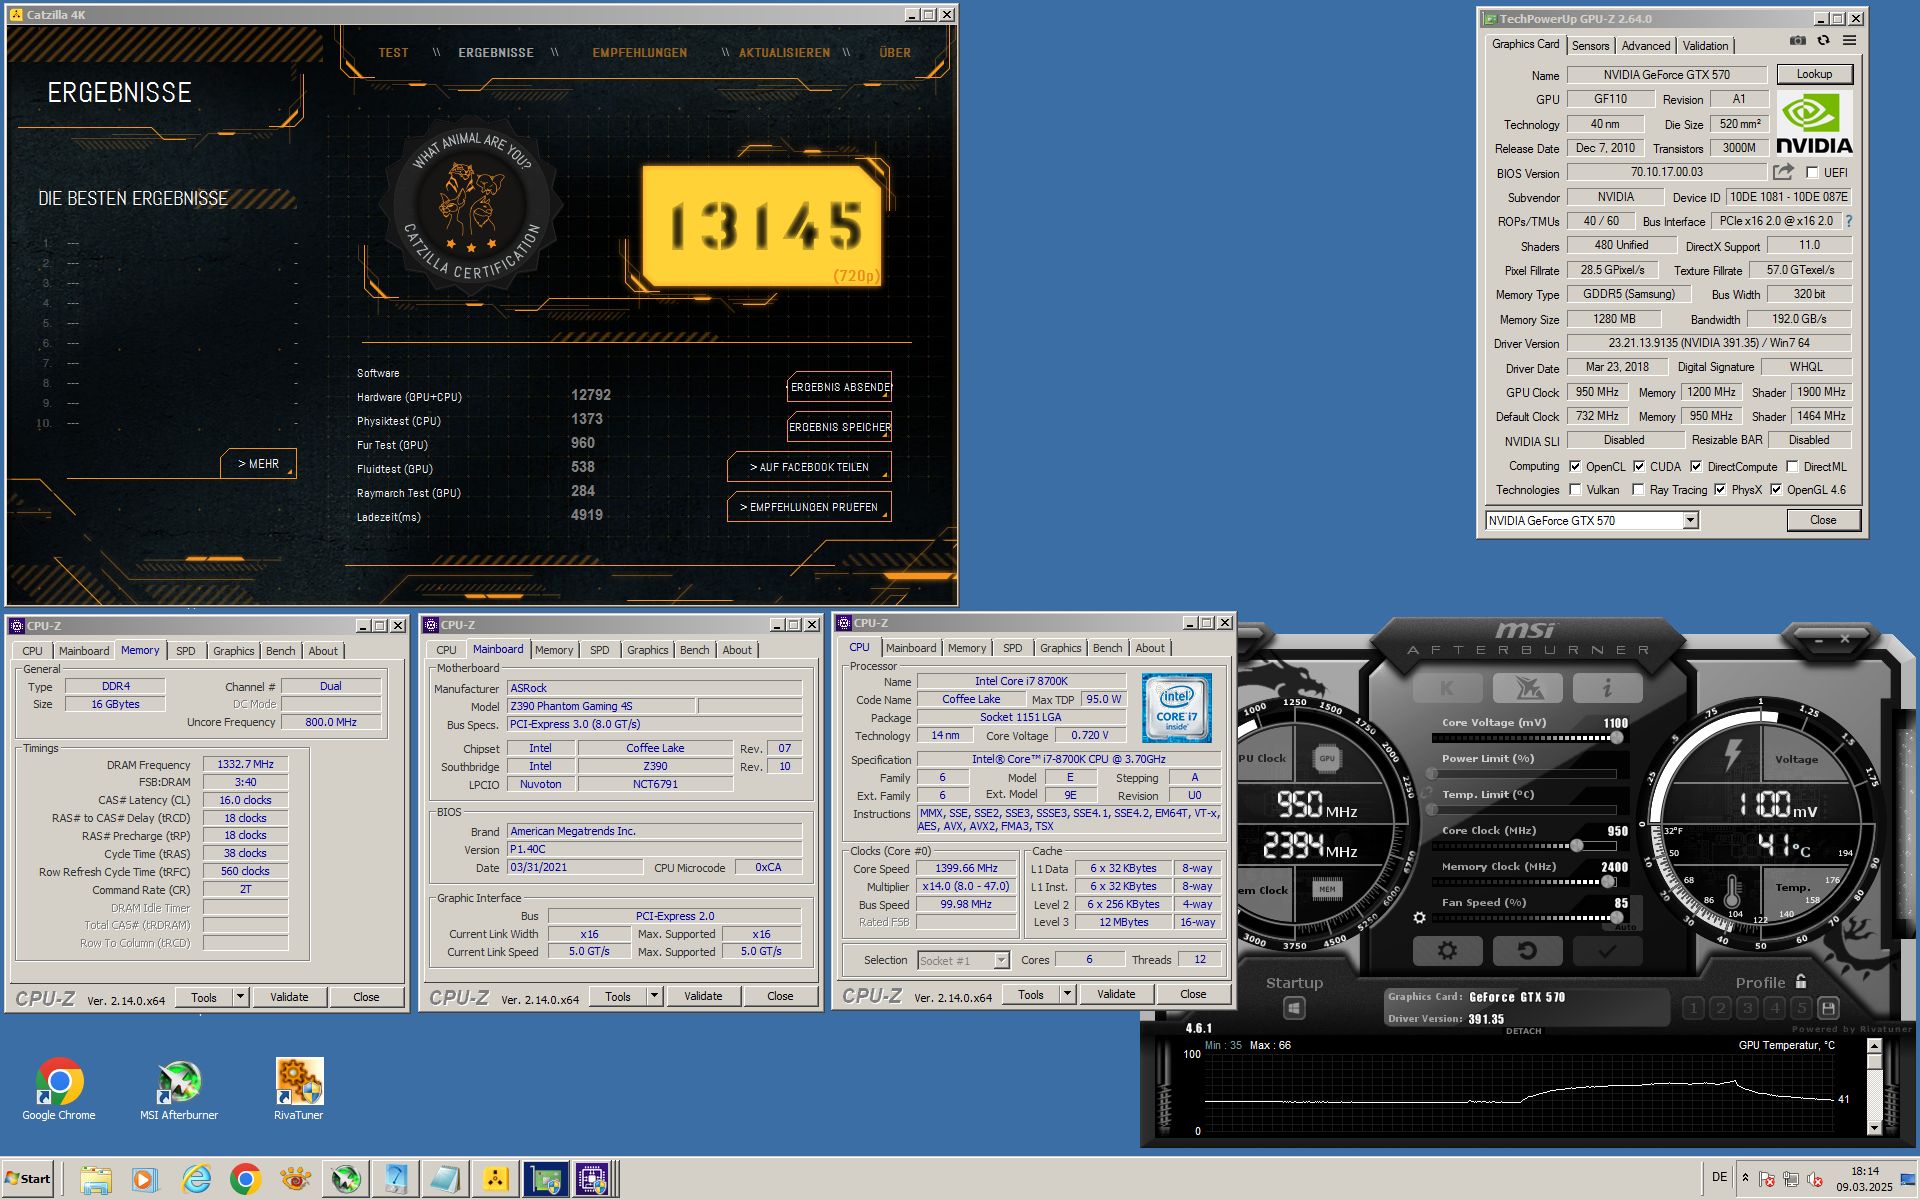Switch to GPU-Z Advanced tab
1920x1200 pixels.
point(1645,45)
